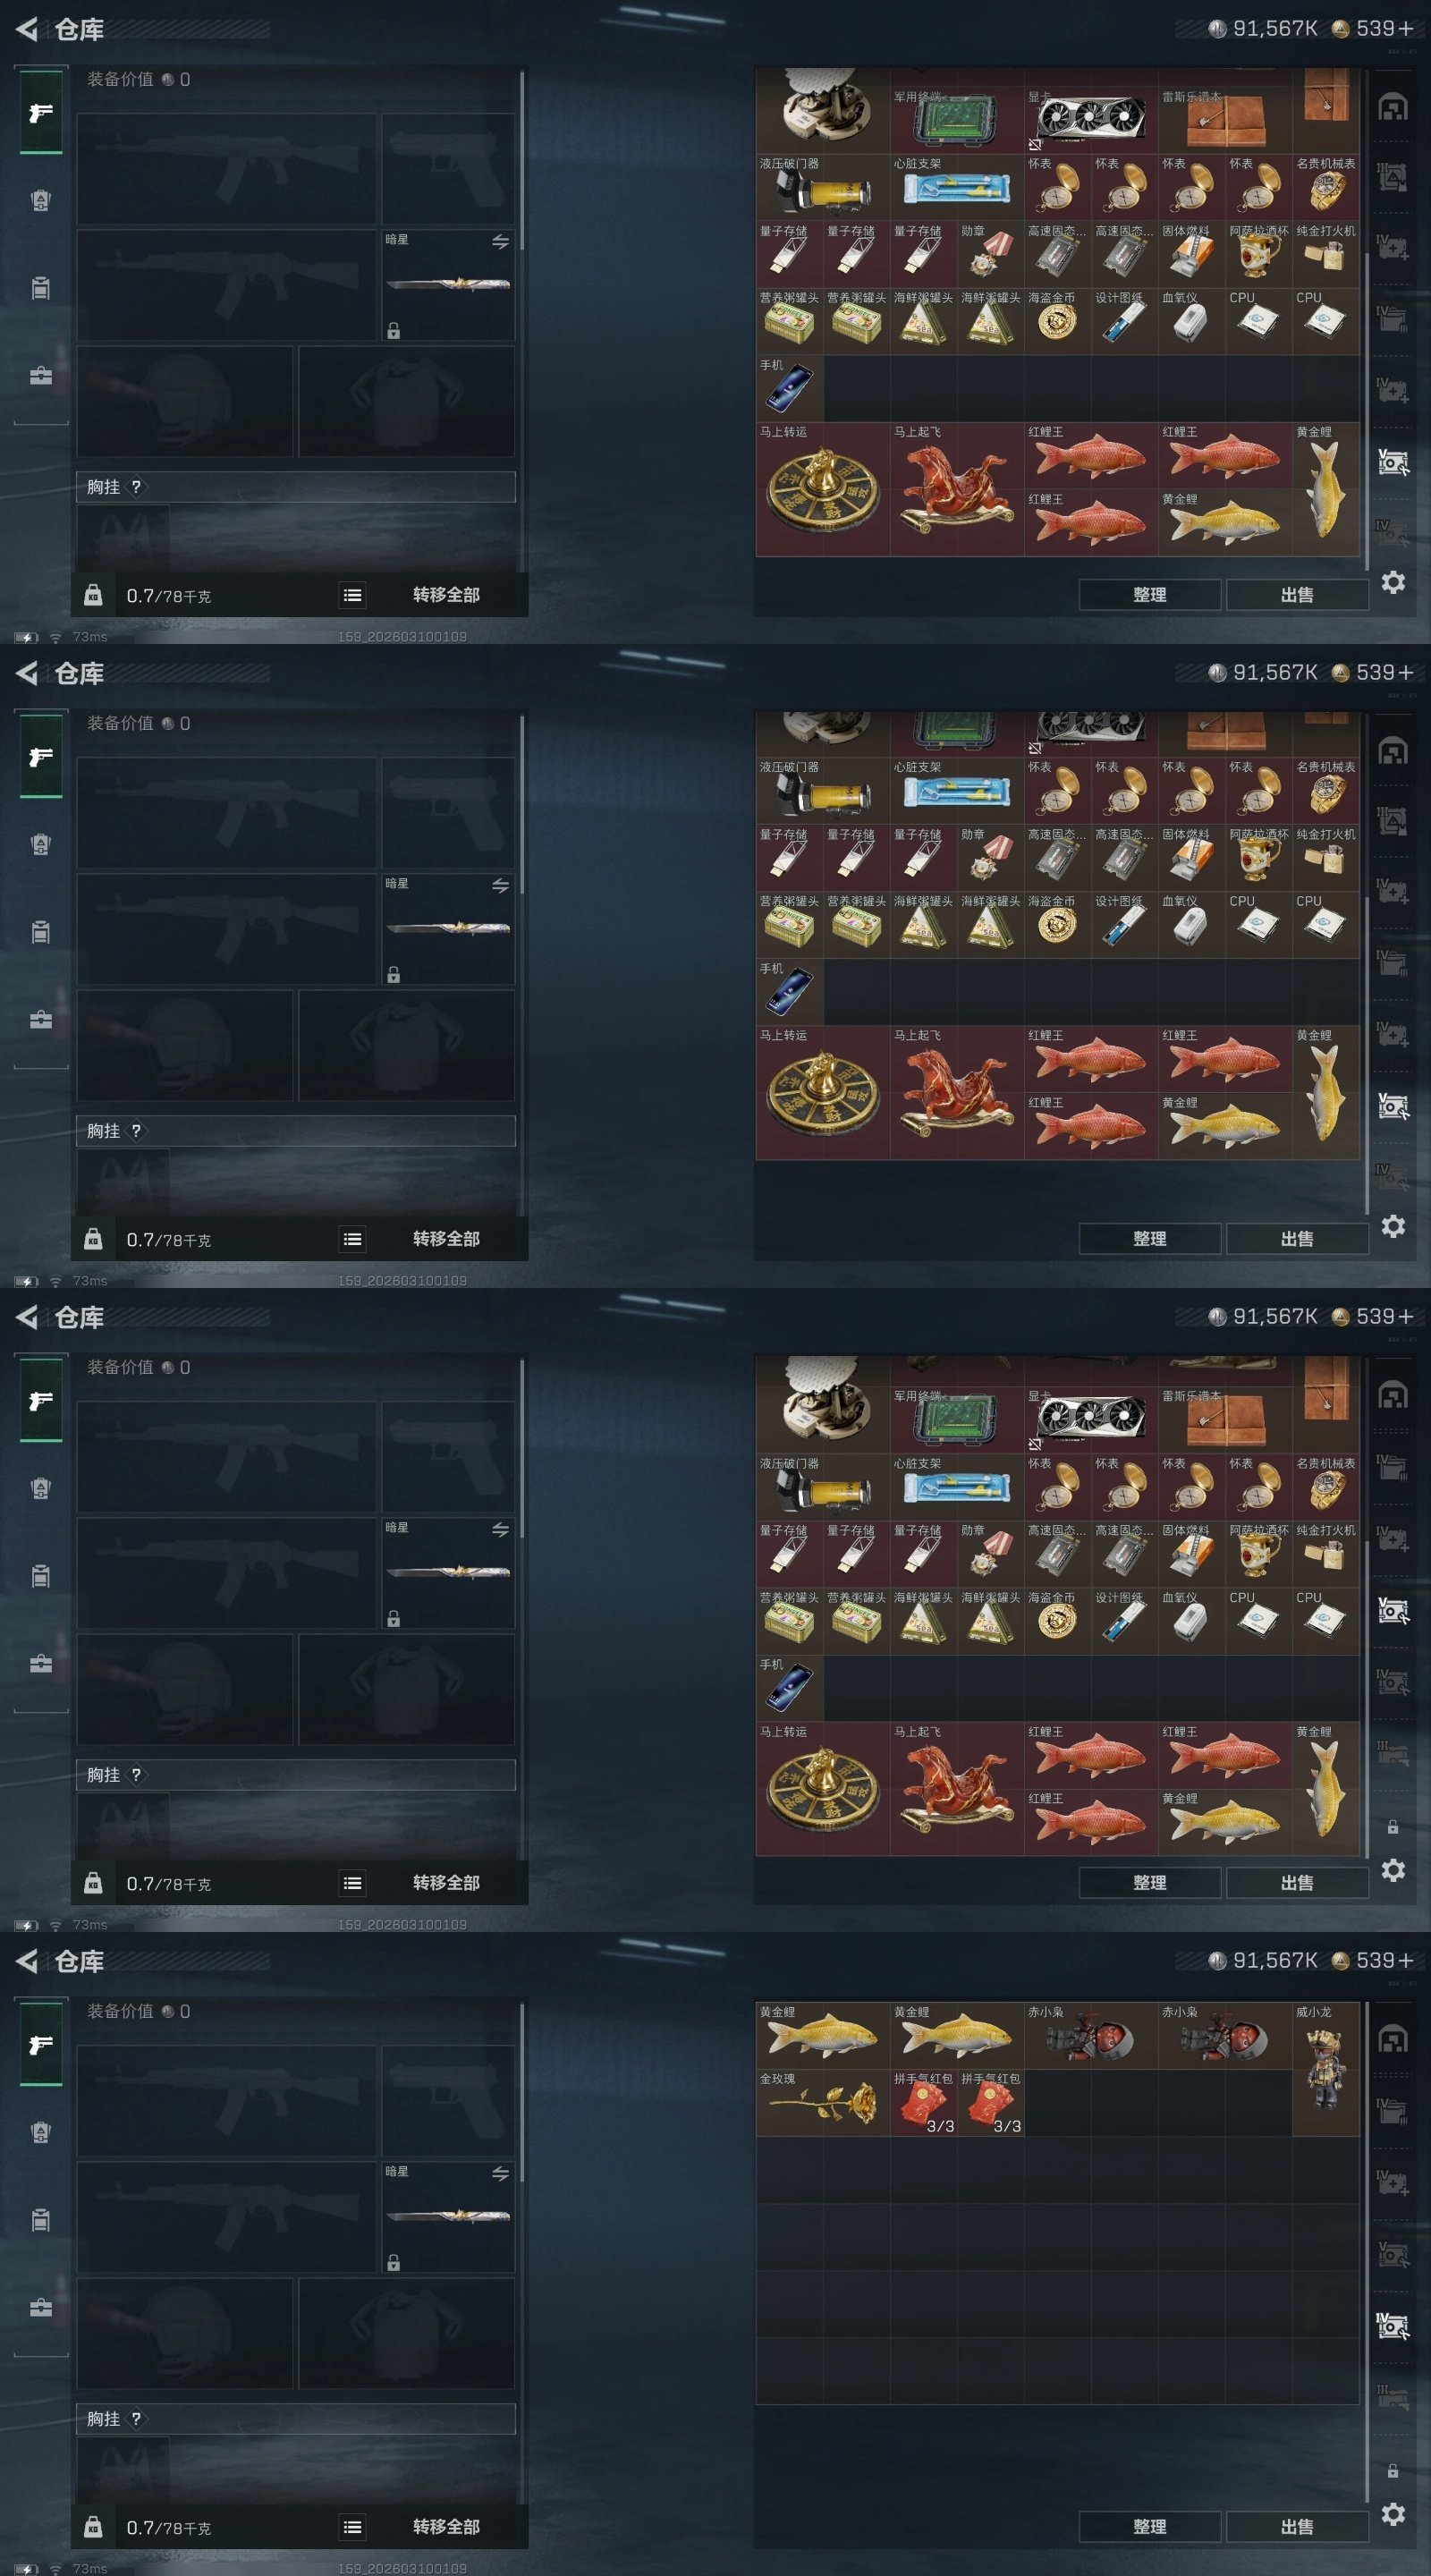Click the 出售 button in top panel
Viewport: 1431px width, 2576px height.
[1297, 595]
